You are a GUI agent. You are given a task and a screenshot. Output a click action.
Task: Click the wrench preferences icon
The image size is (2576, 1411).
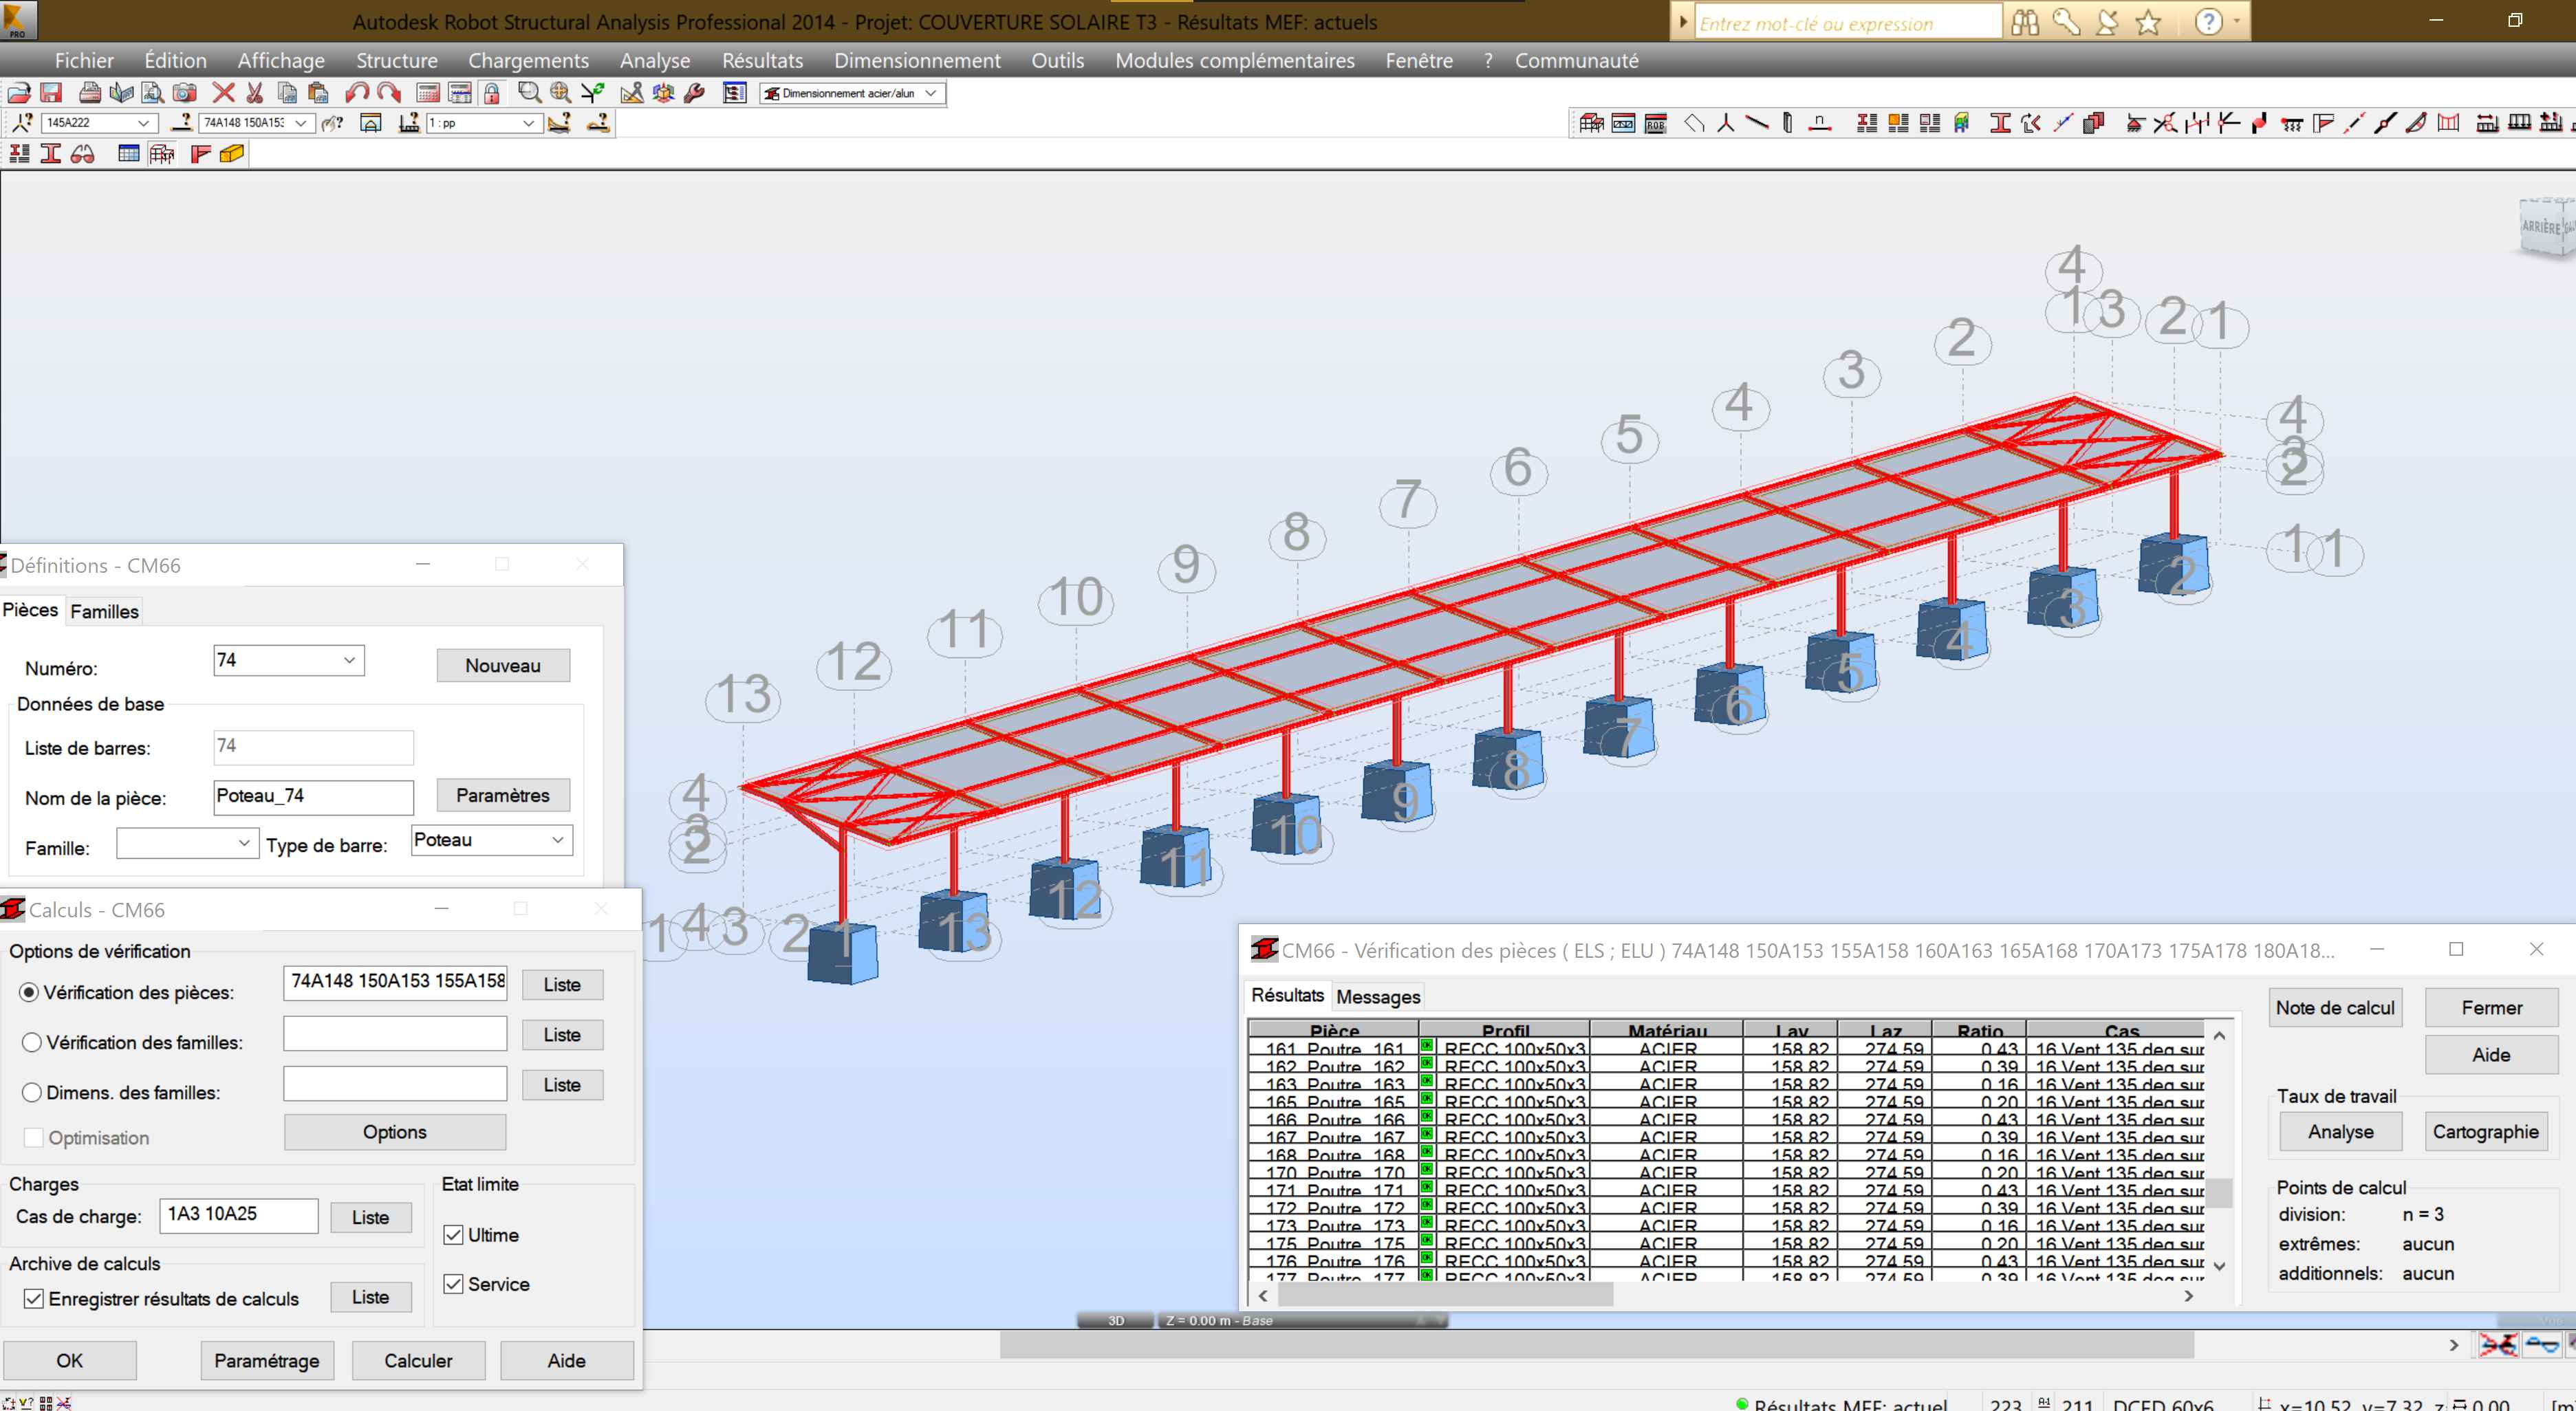coord(694,93)
